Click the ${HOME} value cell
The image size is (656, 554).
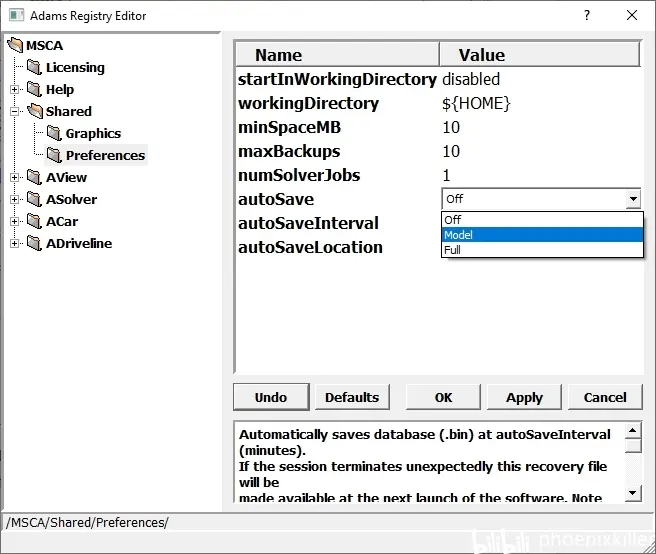click(476, 103)
